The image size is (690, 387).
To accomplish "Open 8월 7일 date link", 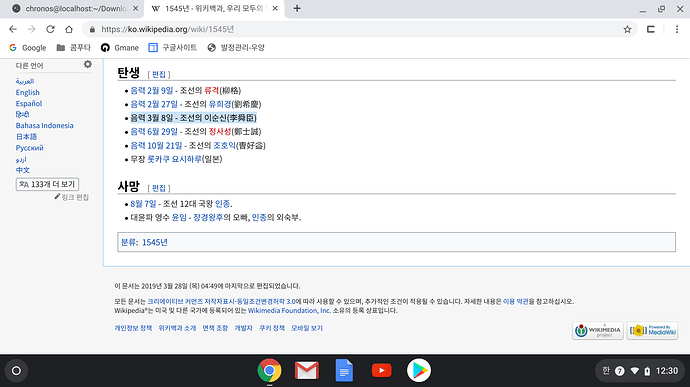I will click(x=143, y=204).
